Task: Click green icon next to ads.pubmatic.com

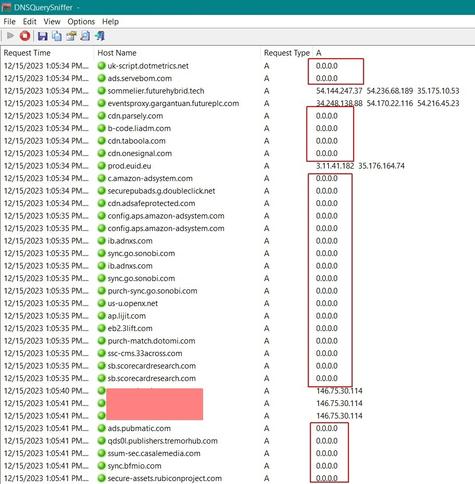Action: tap(101, 428)
